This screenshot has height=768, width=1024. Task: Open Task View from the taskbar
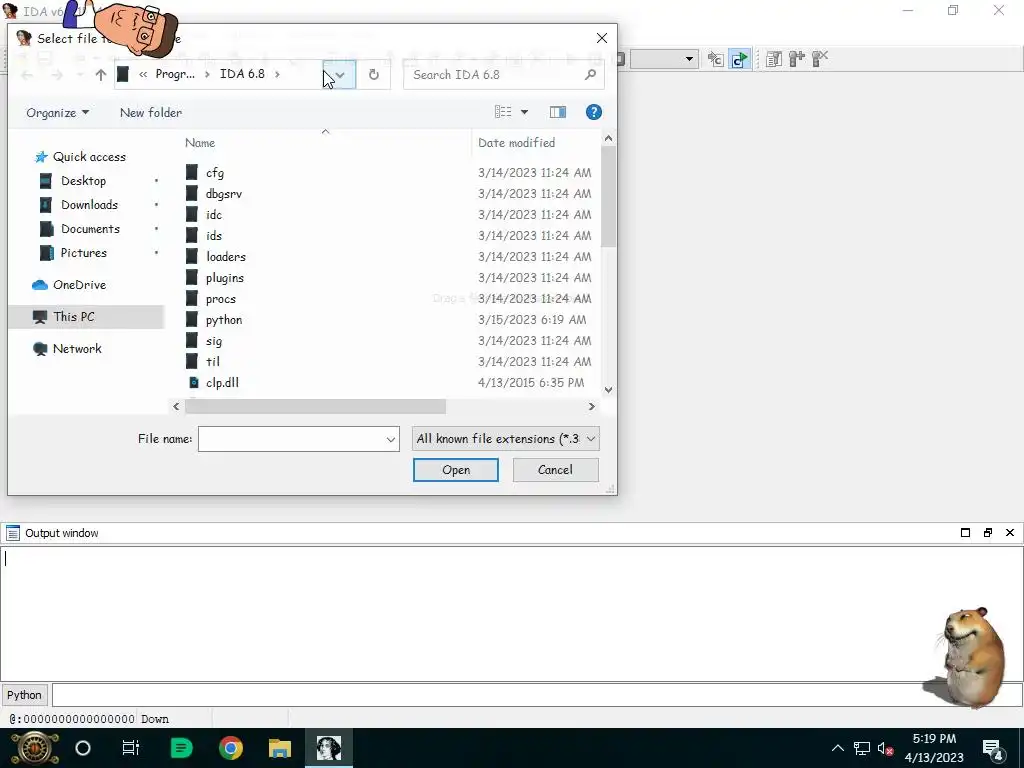131,748
